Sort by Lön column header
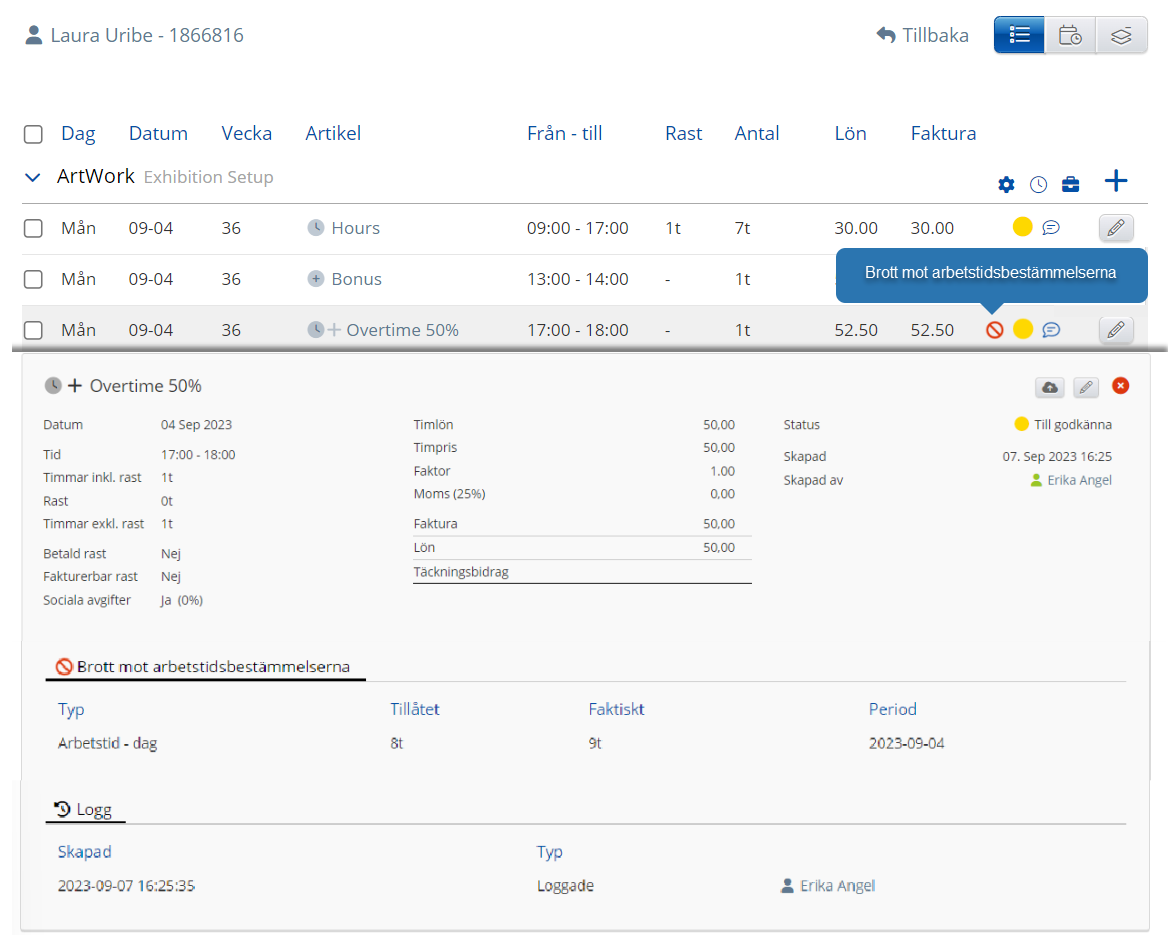The width and height of the screenshot is (1168, 935). click(x=851, y=133)
